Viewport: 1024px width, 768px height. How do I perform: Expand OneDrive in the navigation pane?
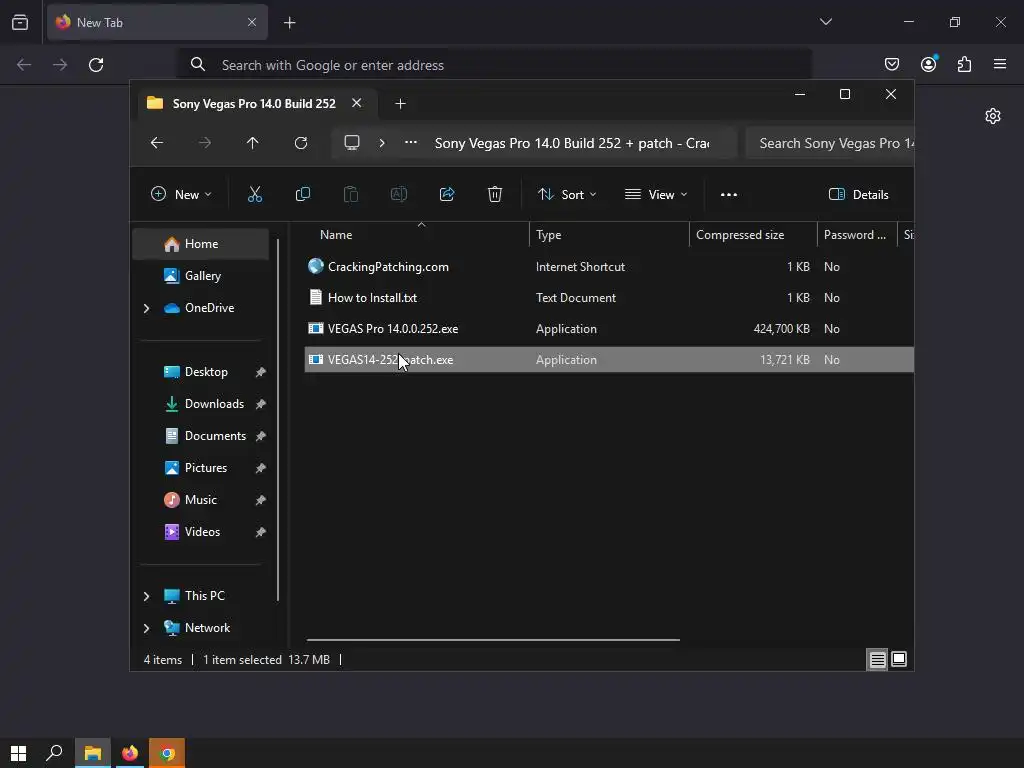tap(146, 308)
